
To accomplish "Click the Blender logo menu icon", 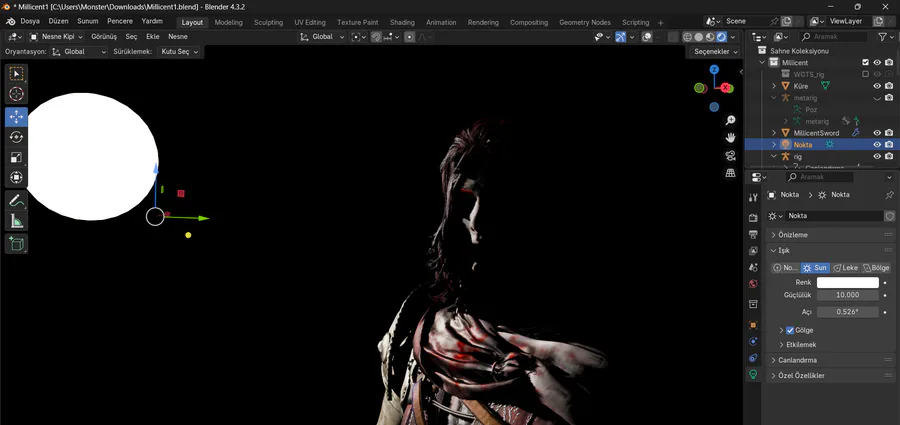I will point(10,21).
